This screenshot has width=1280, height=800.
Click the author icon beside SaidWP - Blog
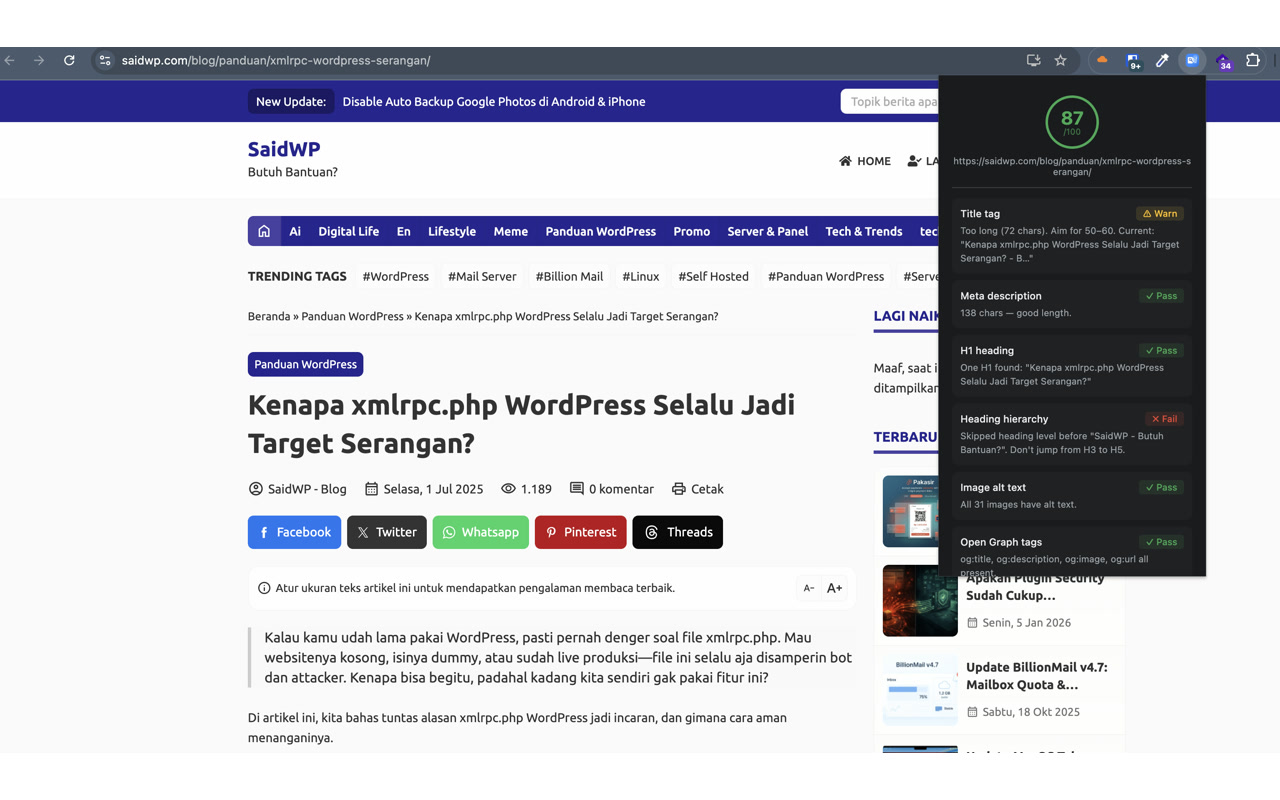tap(256, 489)
